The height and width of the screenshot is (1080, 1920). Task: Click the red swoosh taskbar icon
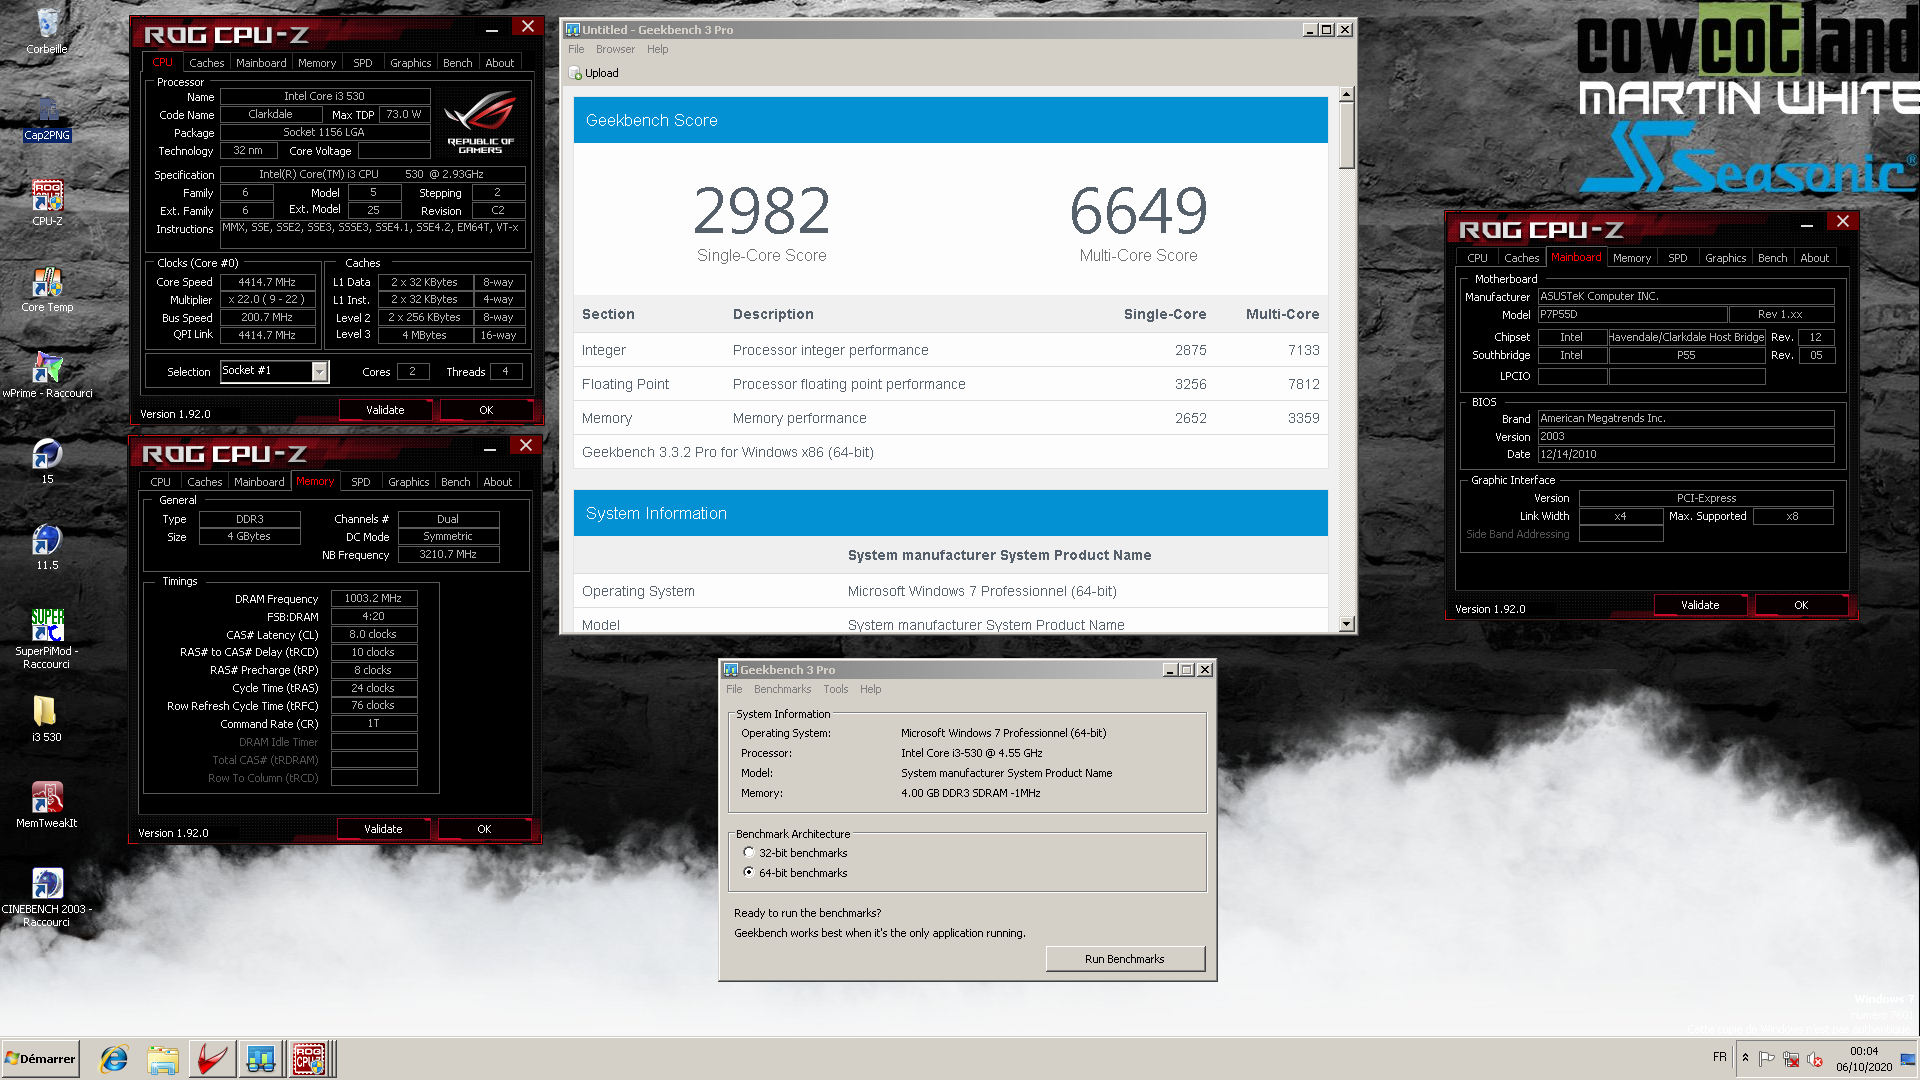click(212, 1059)
